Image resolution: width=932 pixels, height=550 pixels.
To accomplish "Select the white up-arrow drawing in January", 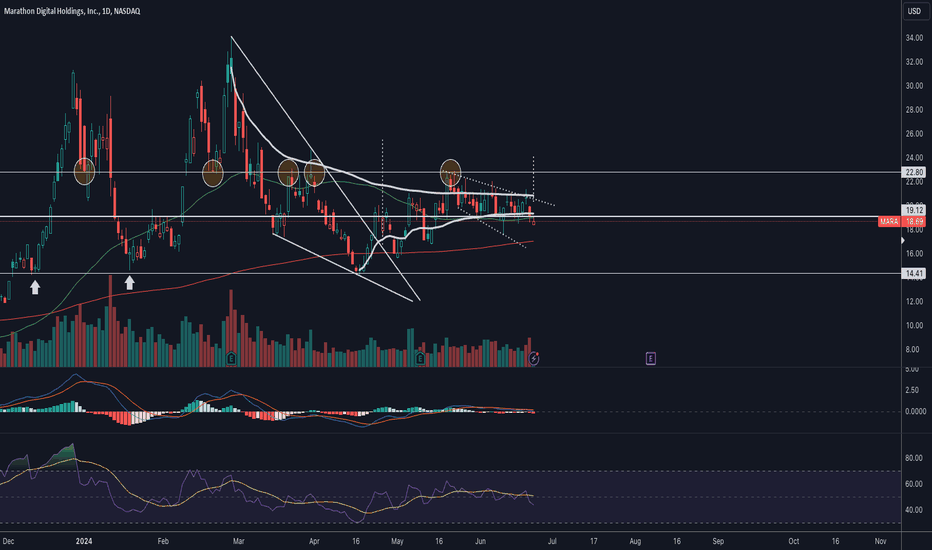I will [129, 282].
